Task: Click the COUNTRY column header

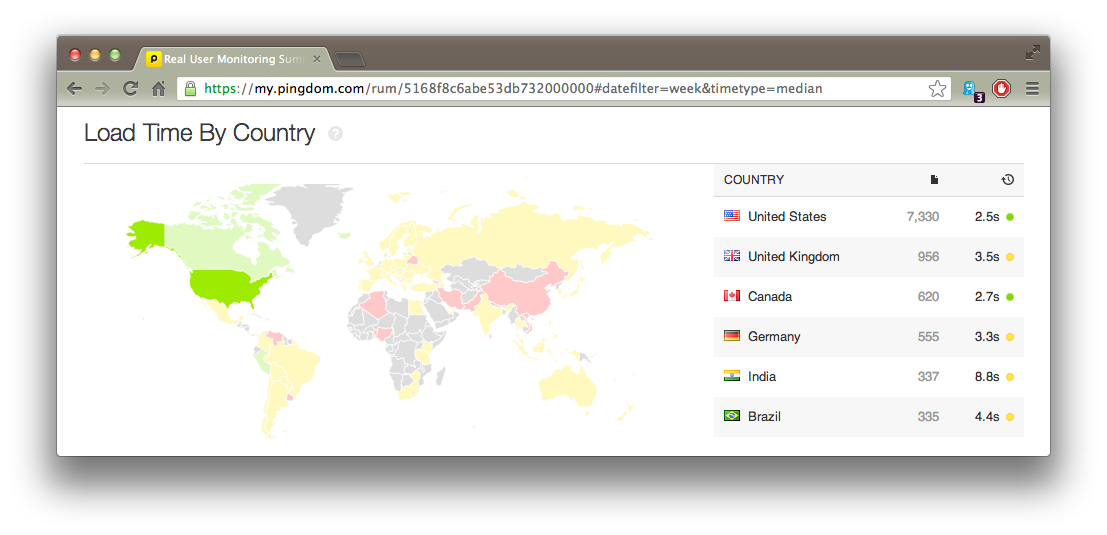Action: (x=753, y=180)
